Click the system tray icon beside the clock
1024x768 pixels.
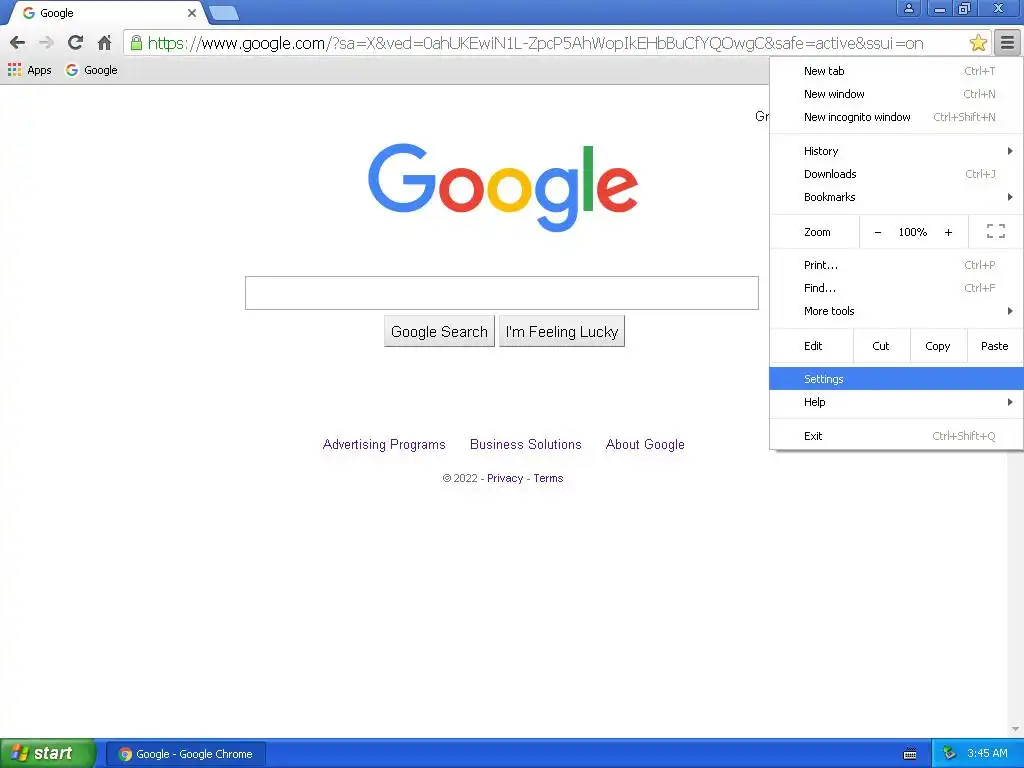pyautogui.click(x=949, y=754)
